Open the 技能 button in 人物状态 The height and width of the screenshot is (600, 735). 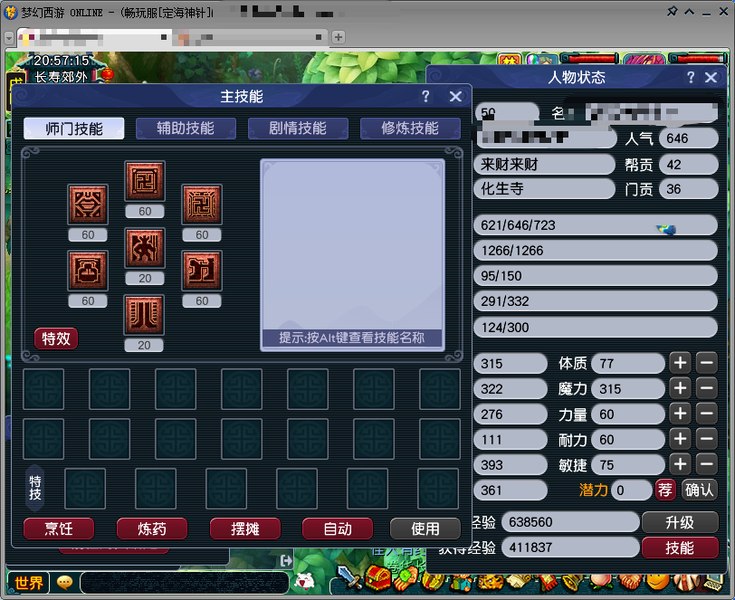(x=680, y=548)
